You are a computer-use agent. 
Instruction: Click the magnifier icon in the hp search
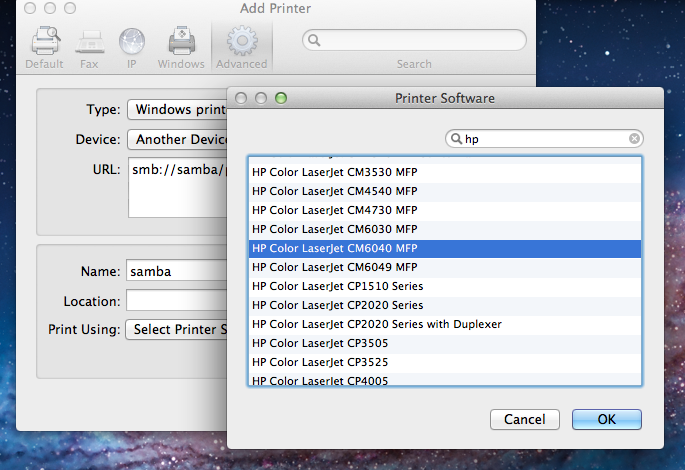tap(456, 138)
